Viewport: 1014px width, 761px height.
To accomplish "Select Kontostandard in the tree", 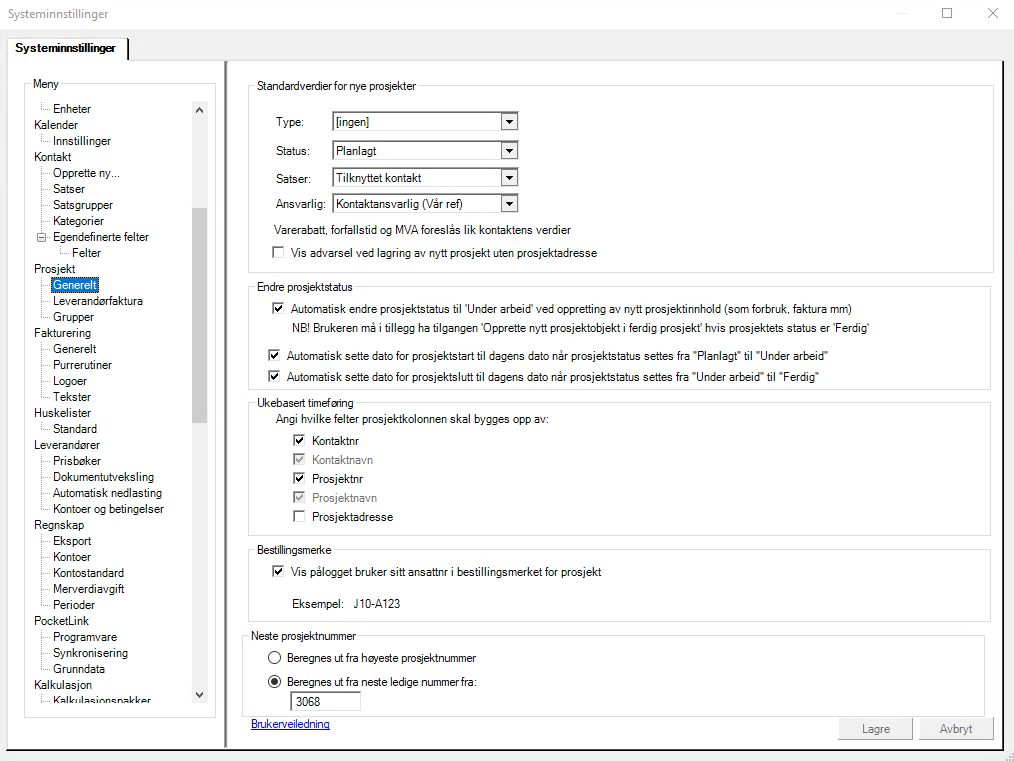I will [88, 573].
